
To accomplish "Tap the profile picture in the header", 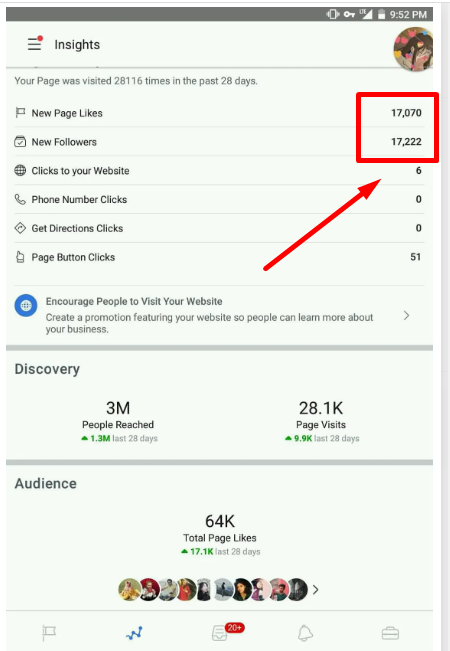I will (413, 49).
